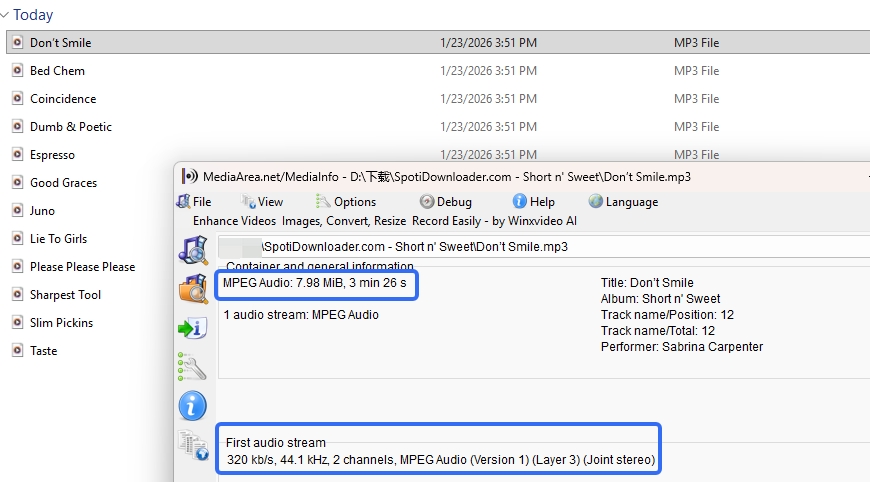Screen dimensions: 870x482
Task: Click the 320 kb/s audio stream details line
Action: 441,460
